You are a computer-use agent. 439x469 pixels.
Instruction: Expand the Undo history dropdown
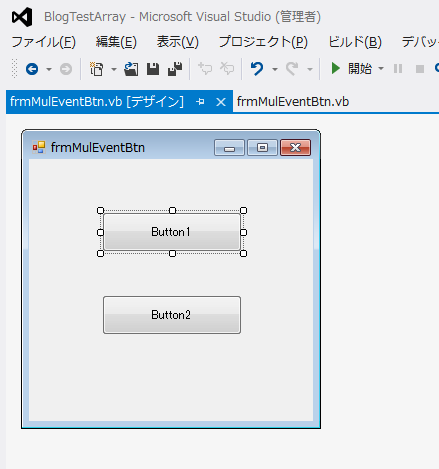click(275, 69)
